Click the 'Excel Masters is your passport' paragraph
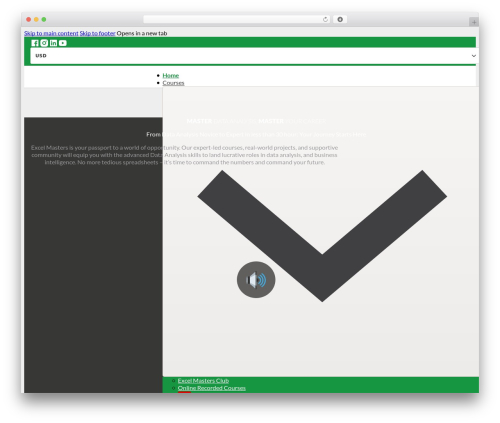This screenshot has height=423, width=500. (184, 155)
